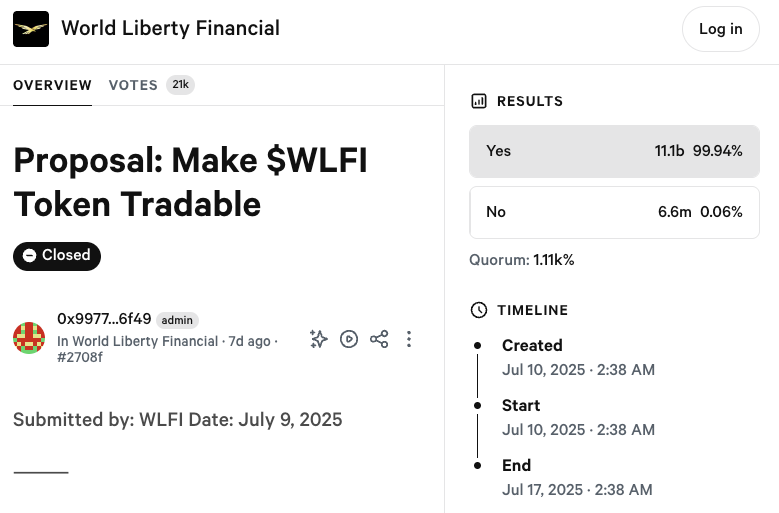The height and width of the screenshot is (513, 779).
Task: Open the World Liberty Financial space title
Action: tap(170, 28)
